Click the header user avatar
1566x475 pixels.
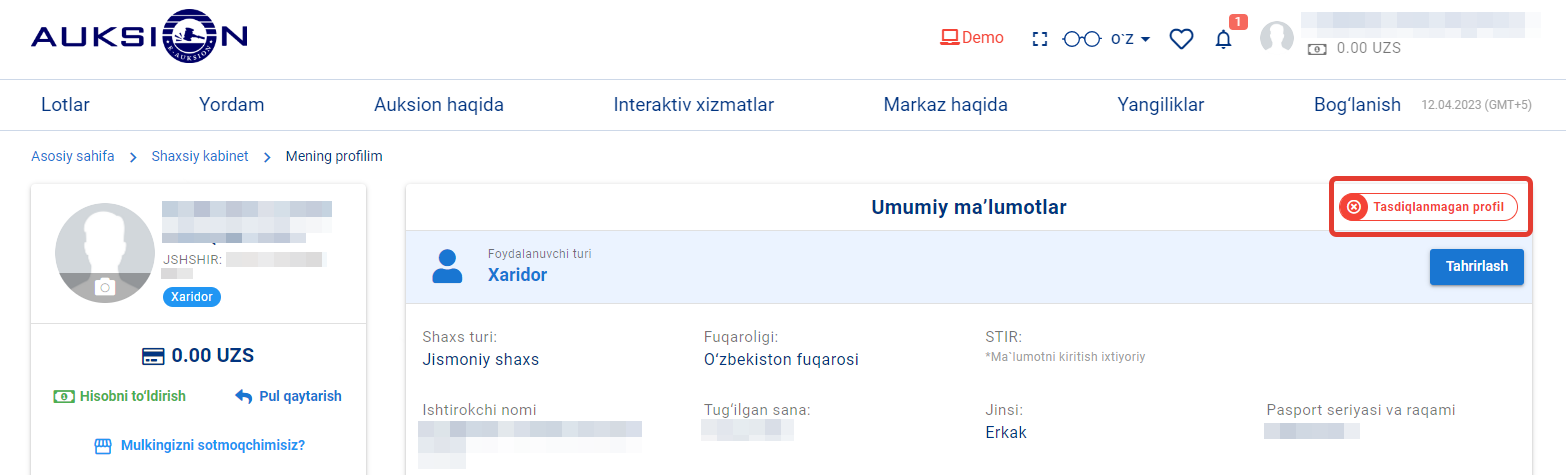click(x=1276, y=38)
